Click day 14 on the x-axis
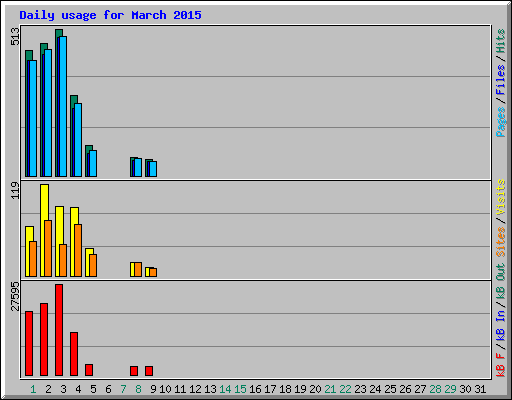Image resolution: width=512 pixels, height=400 pixels. coord(225,389)
